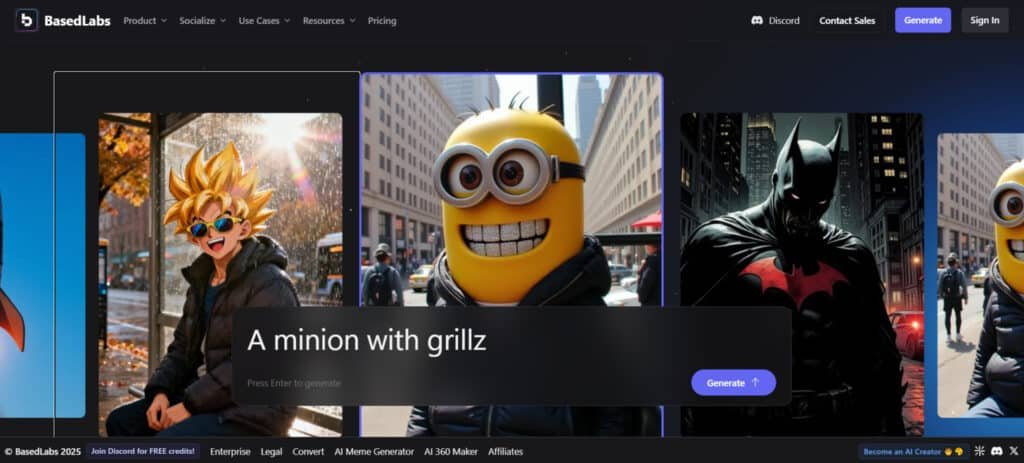Click Generate button with arrow in prompt box
Viewport: 1024px width, 463px height.
coord(733,383)
